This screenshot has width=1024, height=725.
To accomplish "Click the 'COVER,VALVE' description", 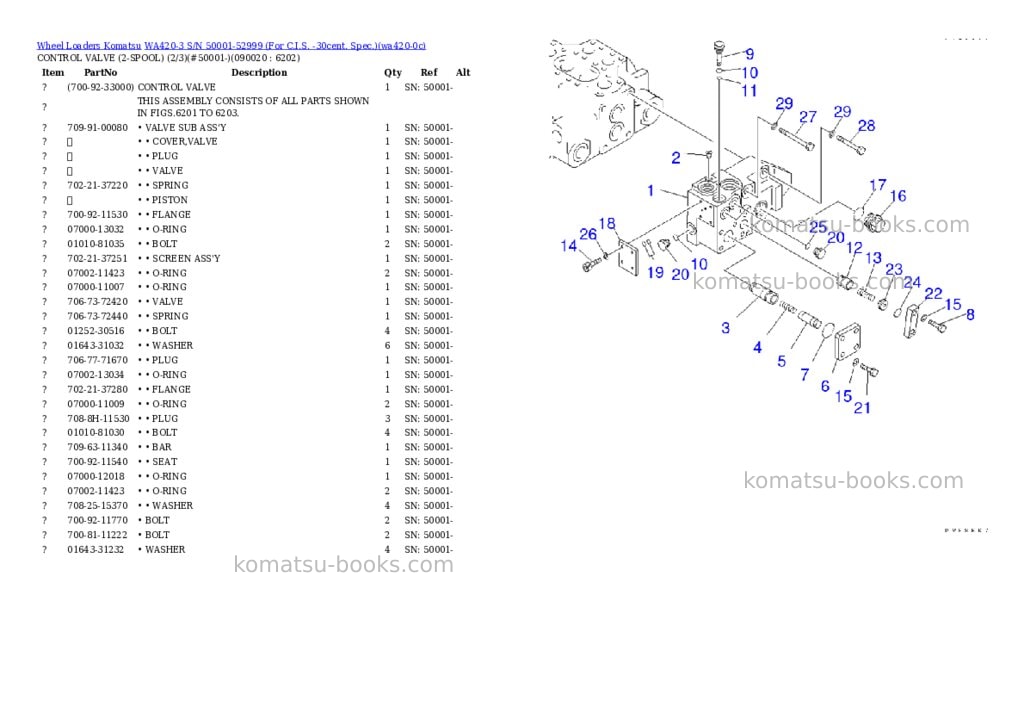I will coord(185,142).
